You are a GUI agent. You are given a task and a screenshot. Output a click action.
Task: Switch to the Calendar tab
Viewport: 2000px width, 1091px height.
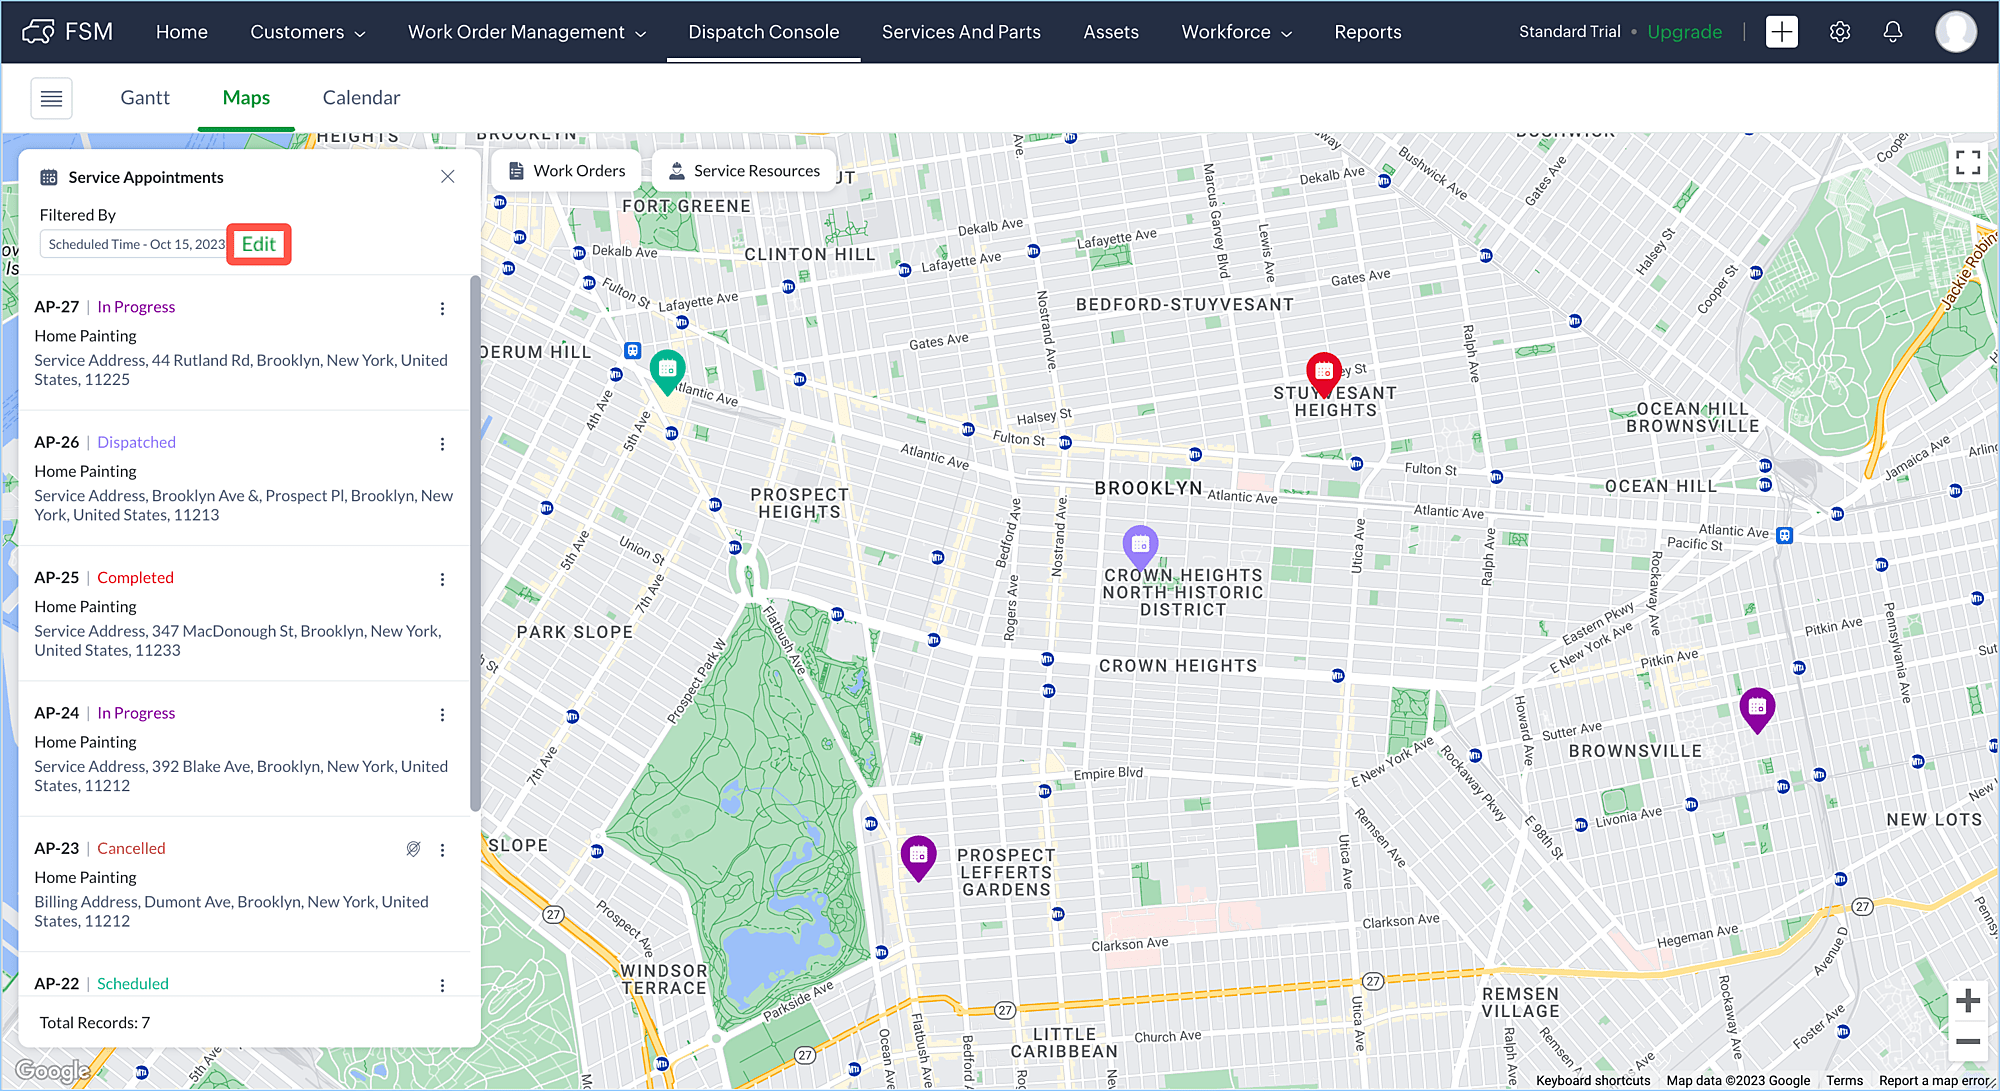361,98
